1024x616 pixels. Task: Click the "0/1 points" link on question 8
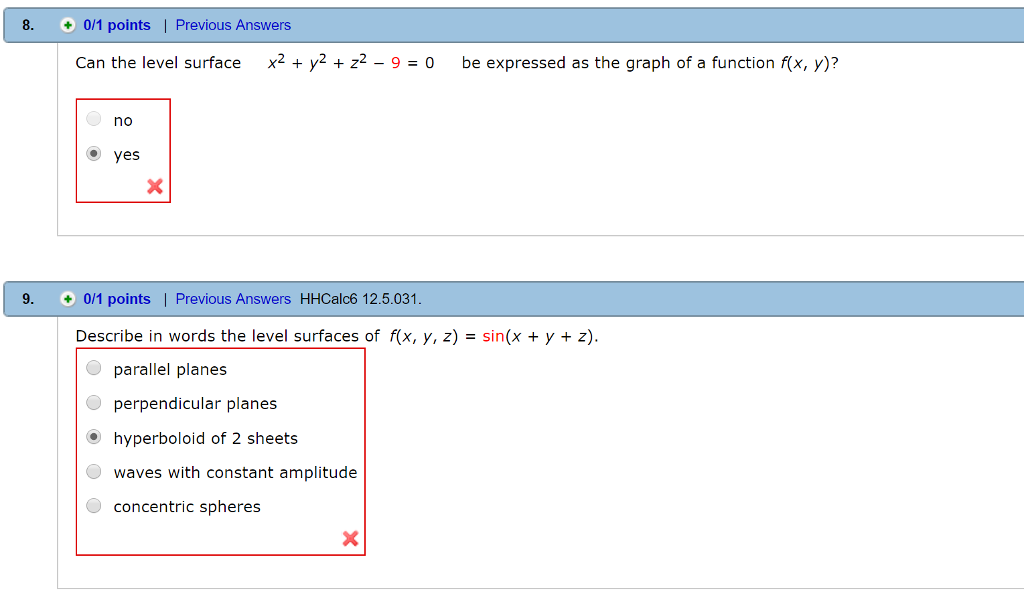tap(116, 24)
